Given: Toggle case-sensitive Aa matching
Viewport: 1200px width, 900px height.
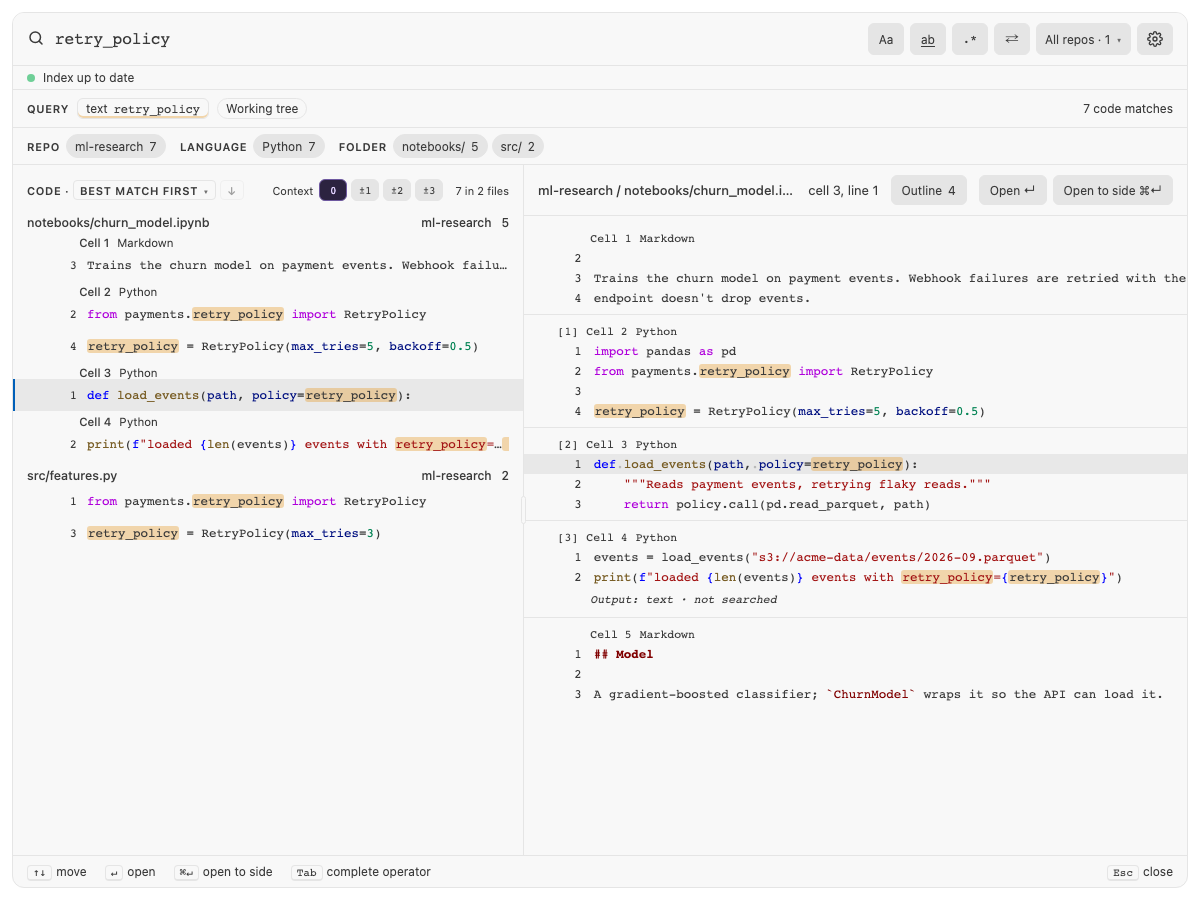Looking at the screenshot, I should tap(886, 39).
